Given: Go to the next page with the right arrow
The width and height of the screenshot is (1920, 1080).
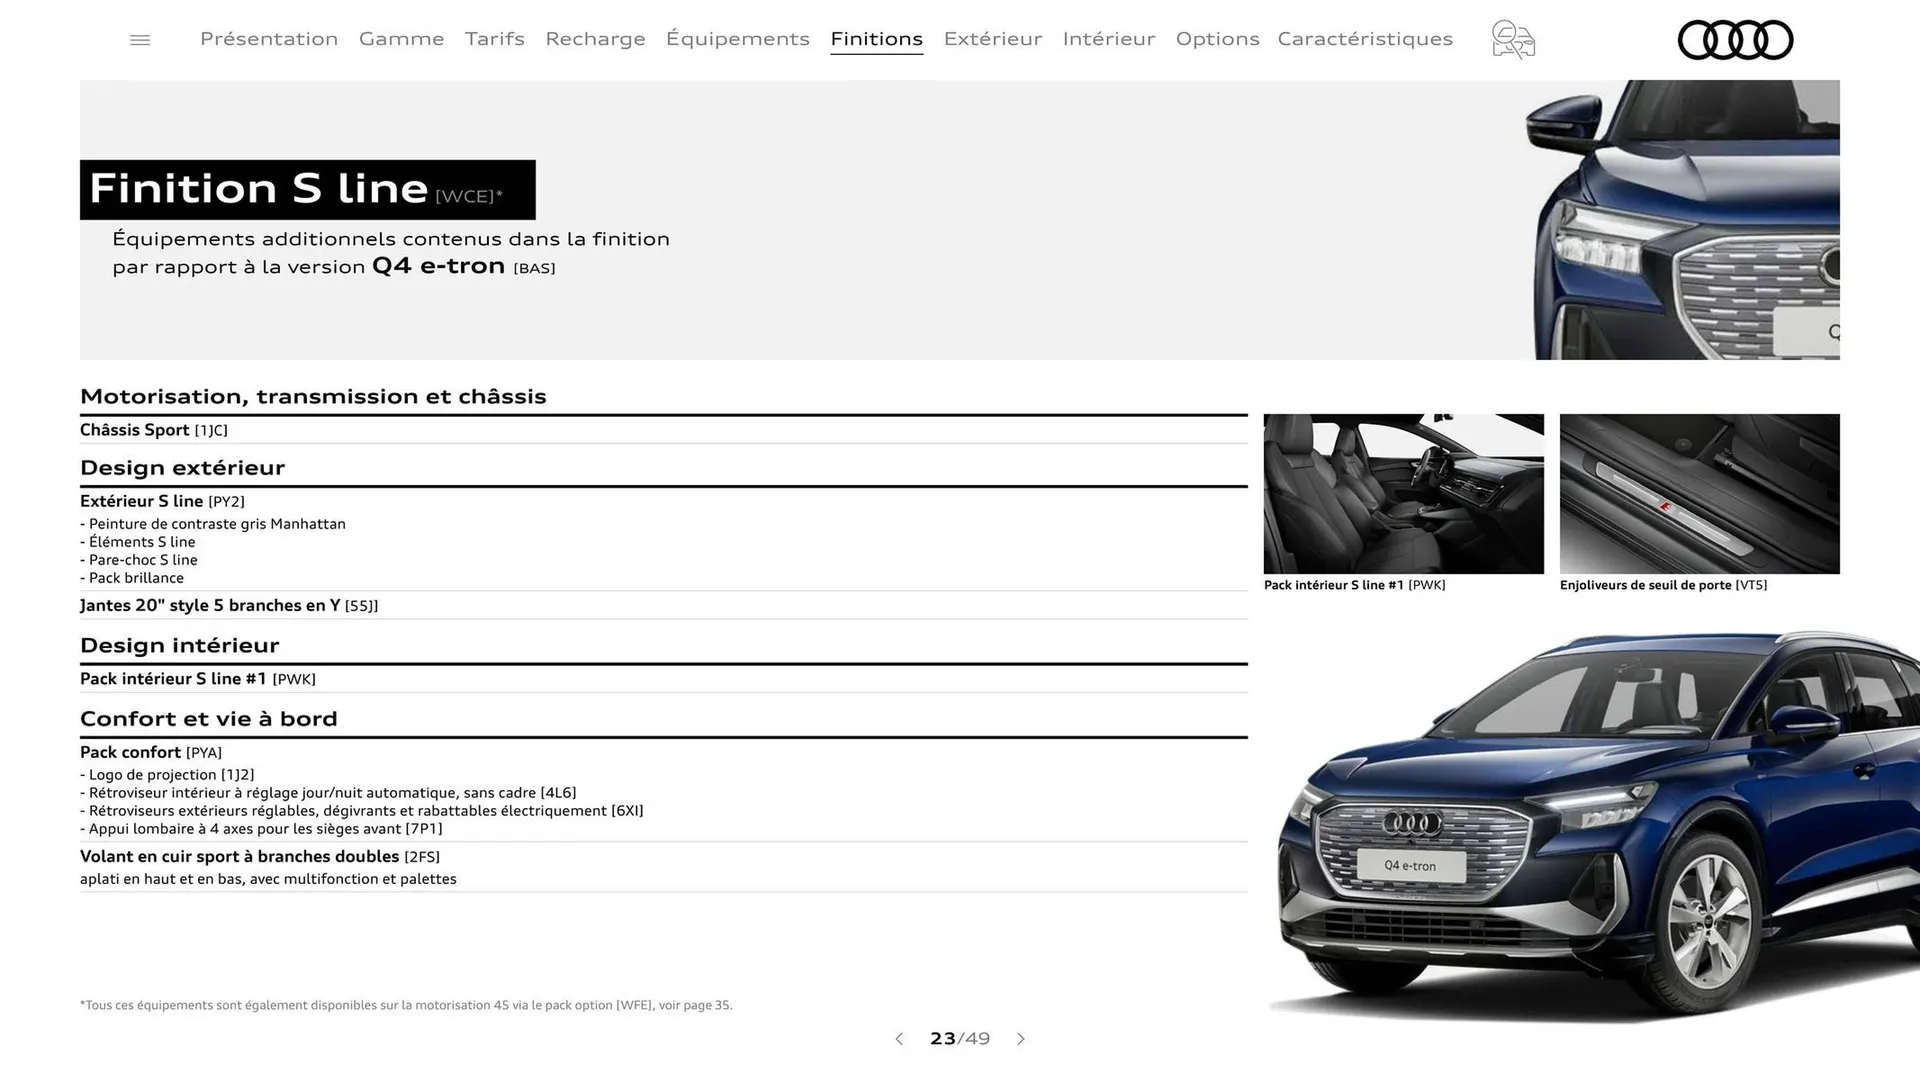Looking at the screenshot, I should (x=1021, y=1039).
